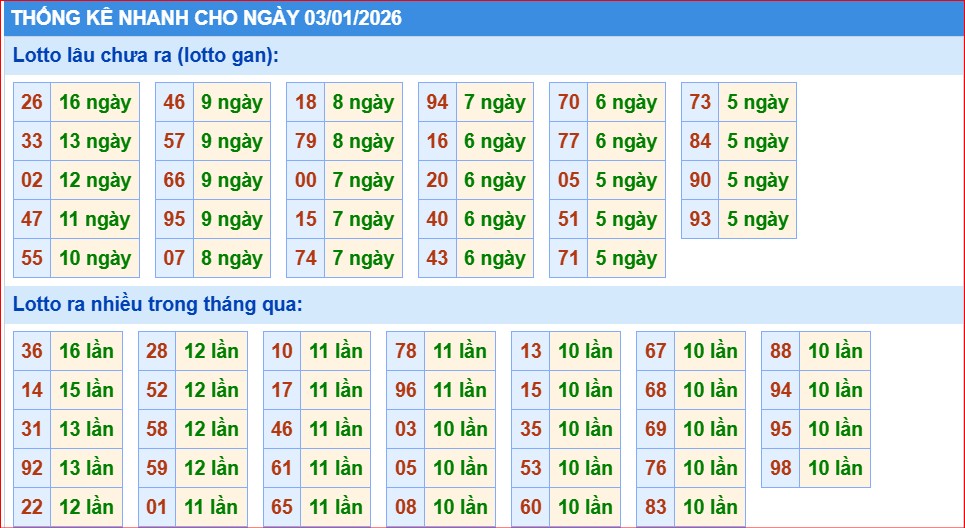Viewport: 965px width, 528px height.
Task: Click the '16 lần' cell
Action: pos(86,351)
